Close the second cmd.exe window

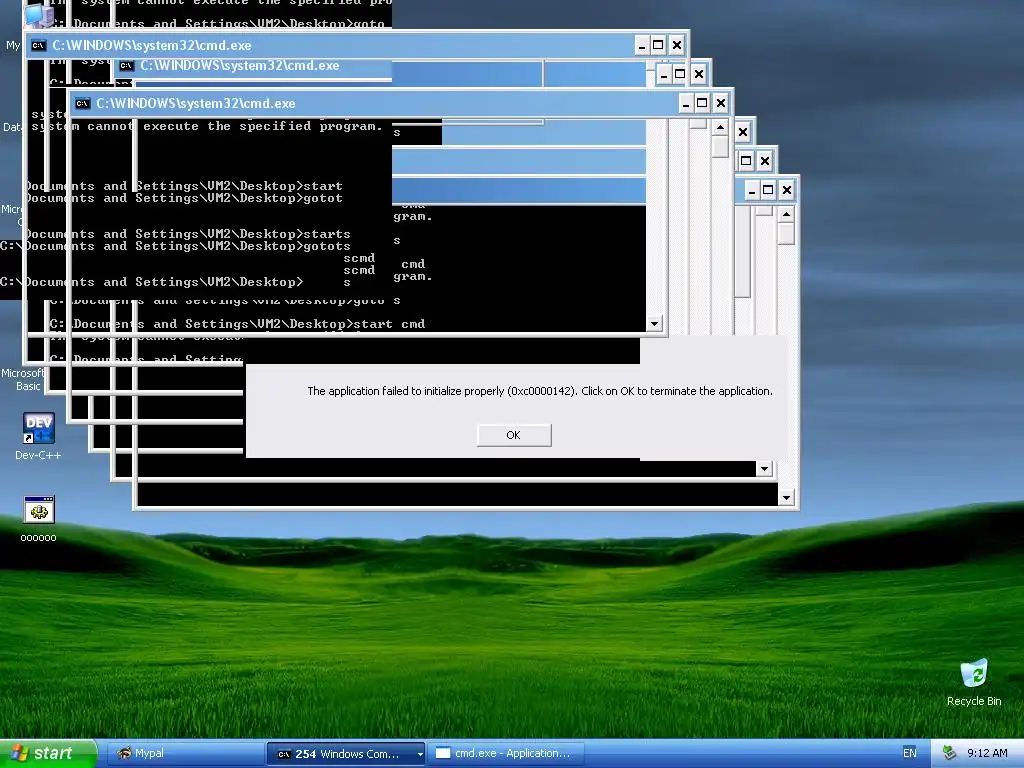[x=699, y=74]
